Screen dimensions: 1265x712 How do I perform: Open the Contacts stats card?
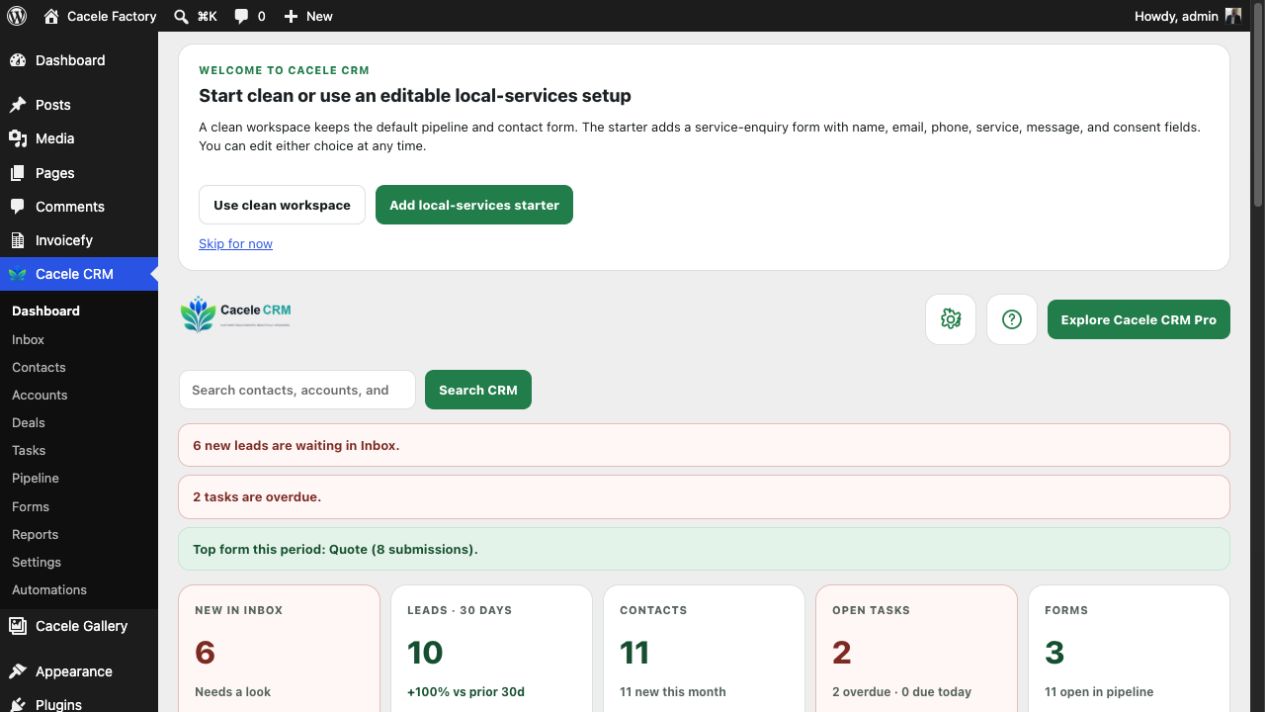coord(704,649)
